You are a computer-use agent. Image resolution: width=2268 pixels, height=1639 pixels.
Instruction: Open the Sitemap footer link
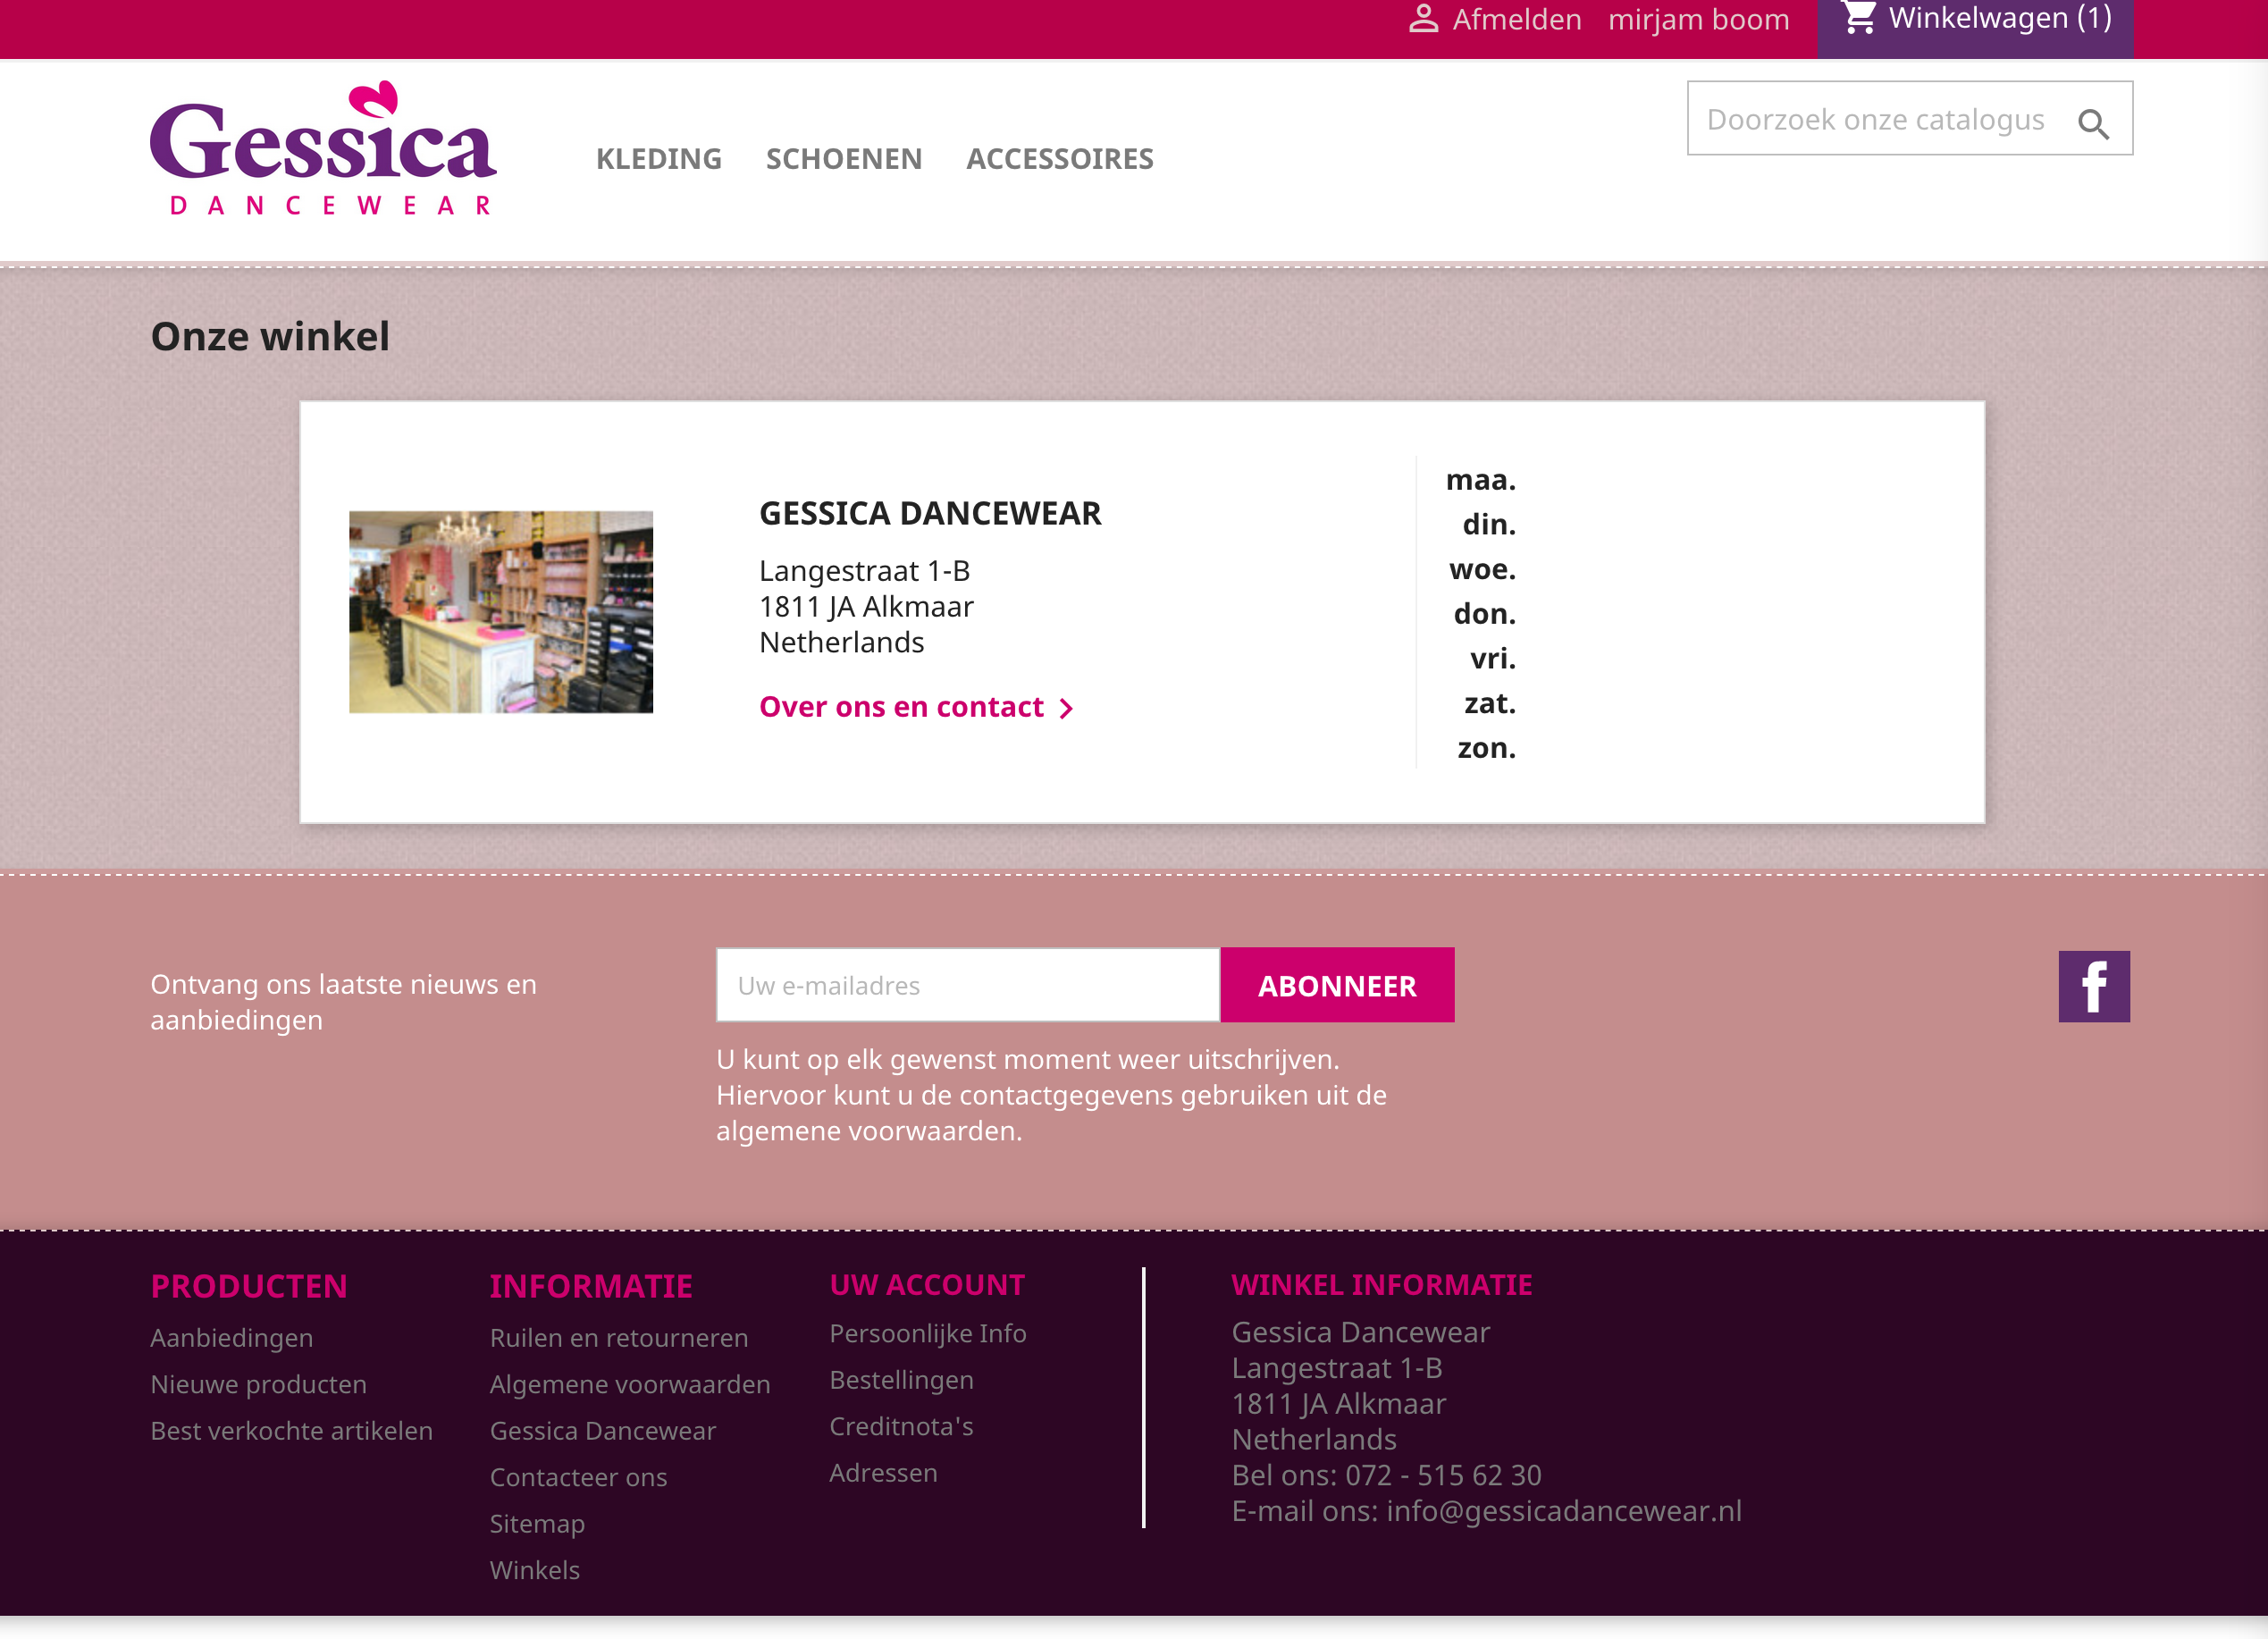click(536, 1523)
